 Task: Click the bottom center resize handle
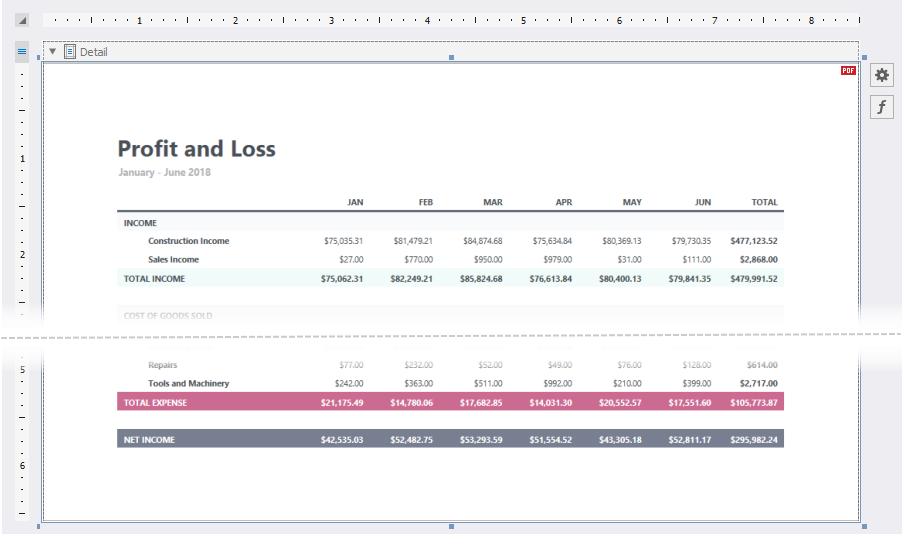click(x=452, y=527)
